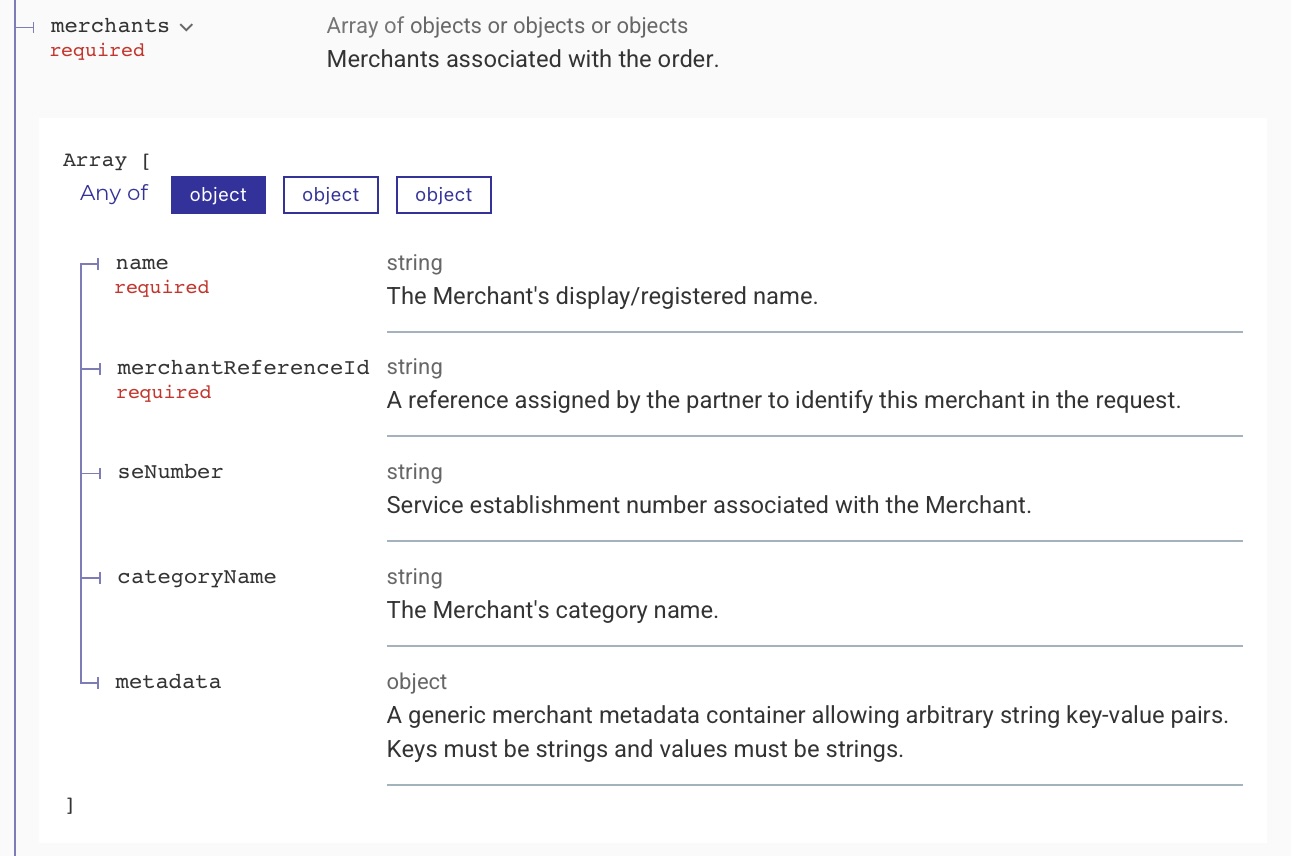Image resolution: width=1296 pixels, height=856 pixels.
Task: Click the Any of label
Action: pos(114,193)
